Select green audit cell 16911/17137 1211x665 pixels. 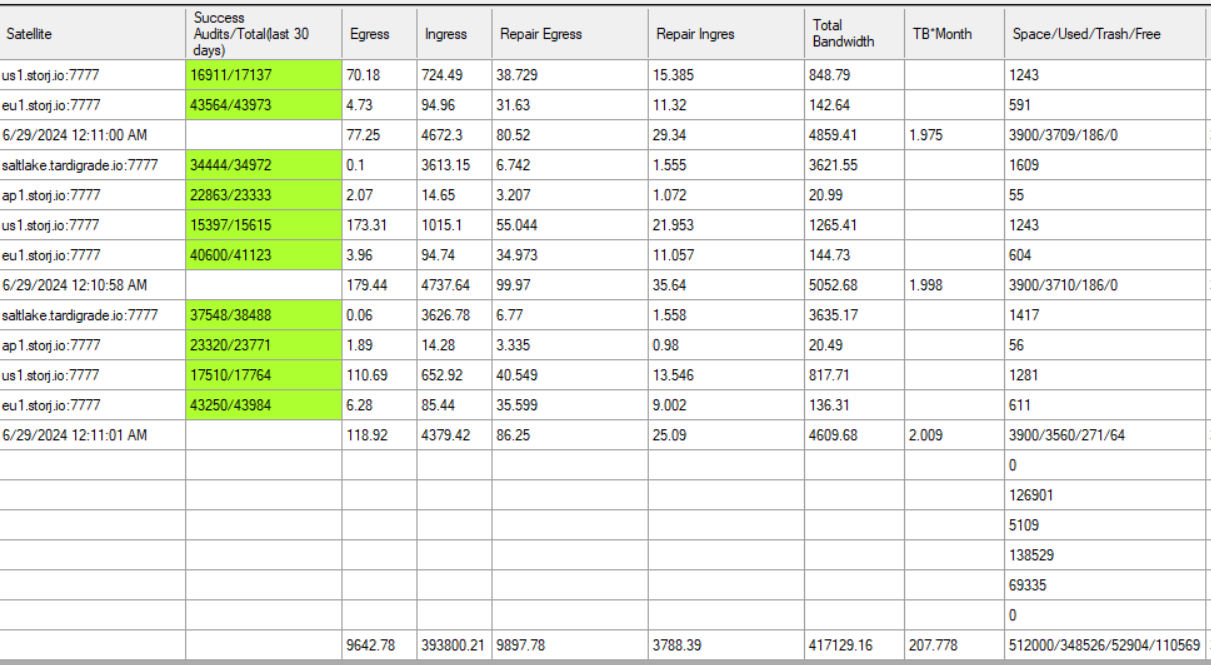pyautogui.click(x=263, y=75)
